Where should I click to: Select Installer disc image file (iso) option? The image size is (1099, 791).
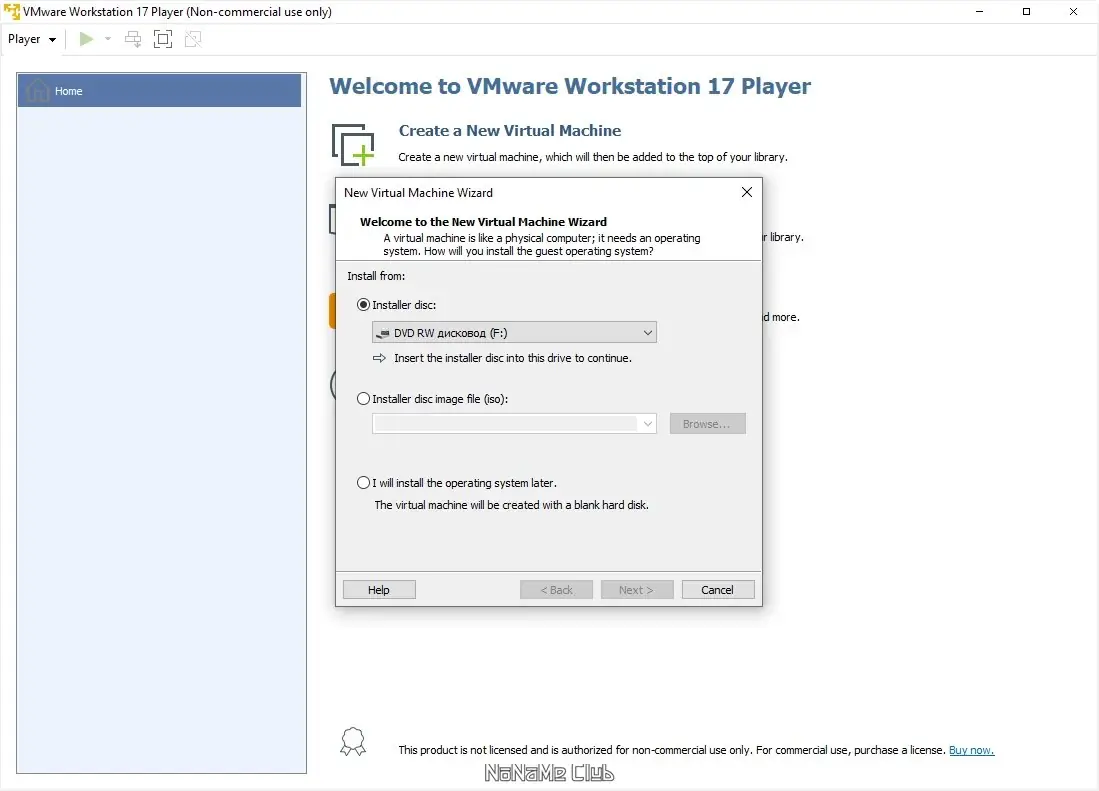363,399
